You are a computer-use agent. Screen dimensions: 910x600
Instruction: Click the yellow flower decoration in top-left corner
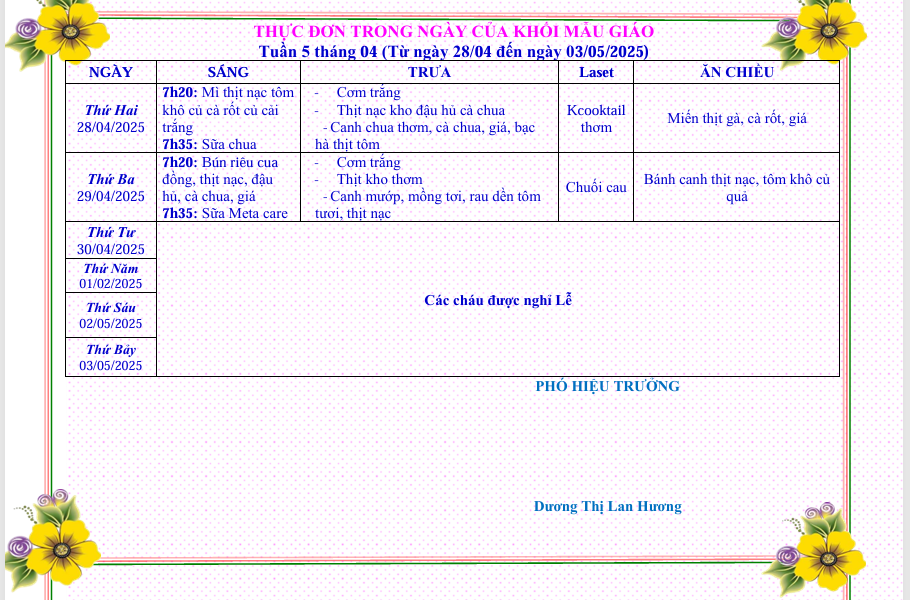(x=62, y=28)
